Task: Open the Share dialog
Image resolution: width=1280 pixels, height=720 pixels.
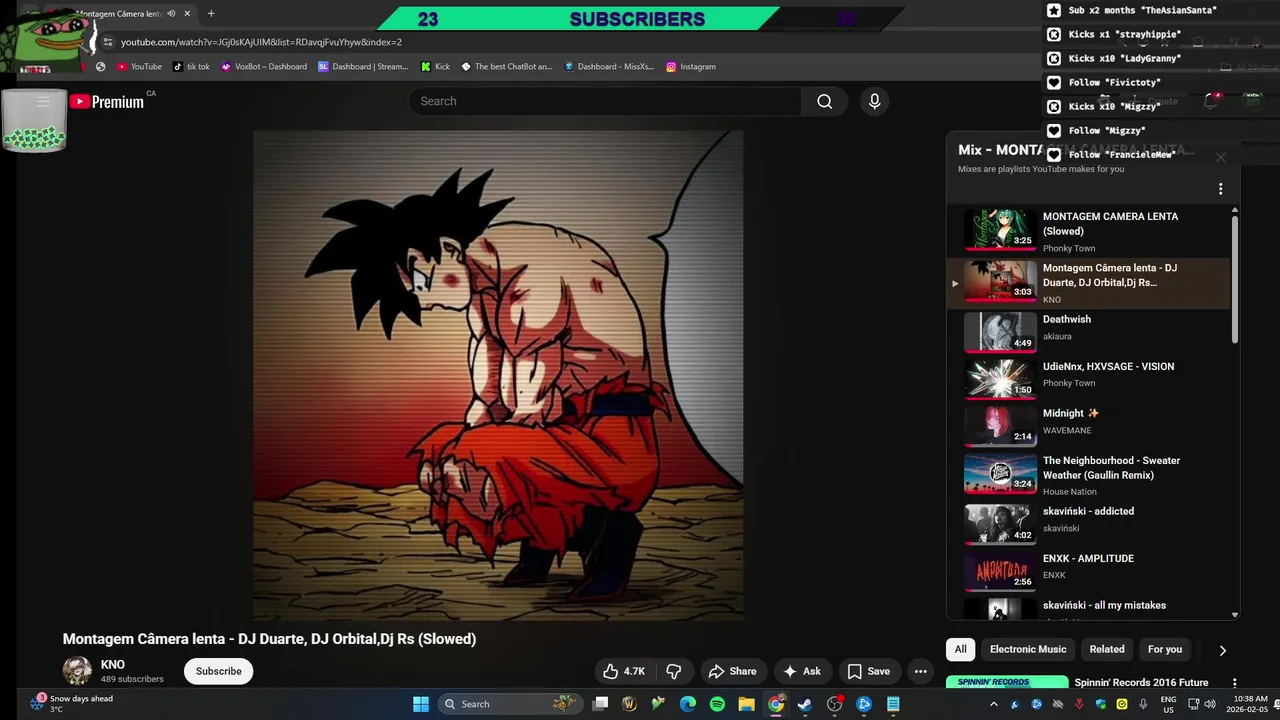Action: coord(732,671)
